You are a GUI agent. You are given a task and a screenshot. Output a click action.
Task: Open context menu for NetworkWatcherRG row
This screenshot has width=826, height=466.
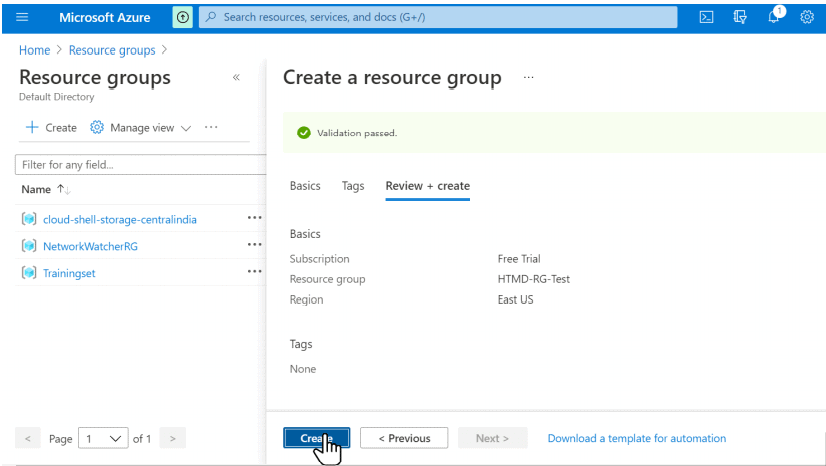254,245
